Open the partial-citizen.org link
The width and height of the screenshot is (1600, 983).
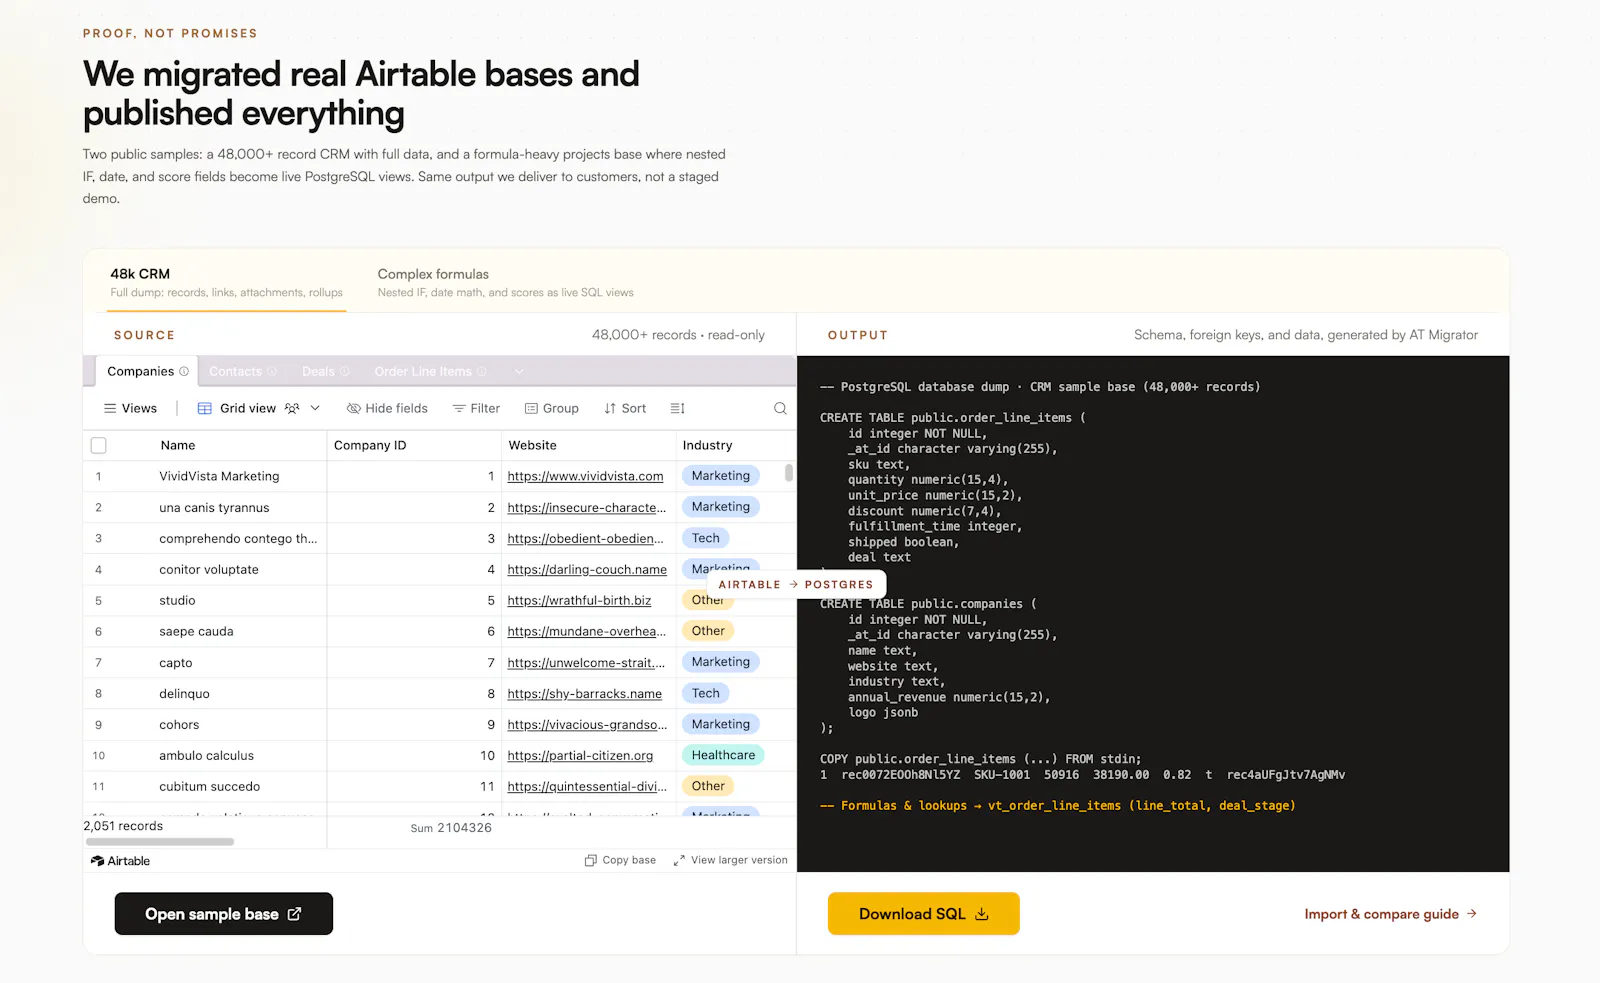[580, 755]
